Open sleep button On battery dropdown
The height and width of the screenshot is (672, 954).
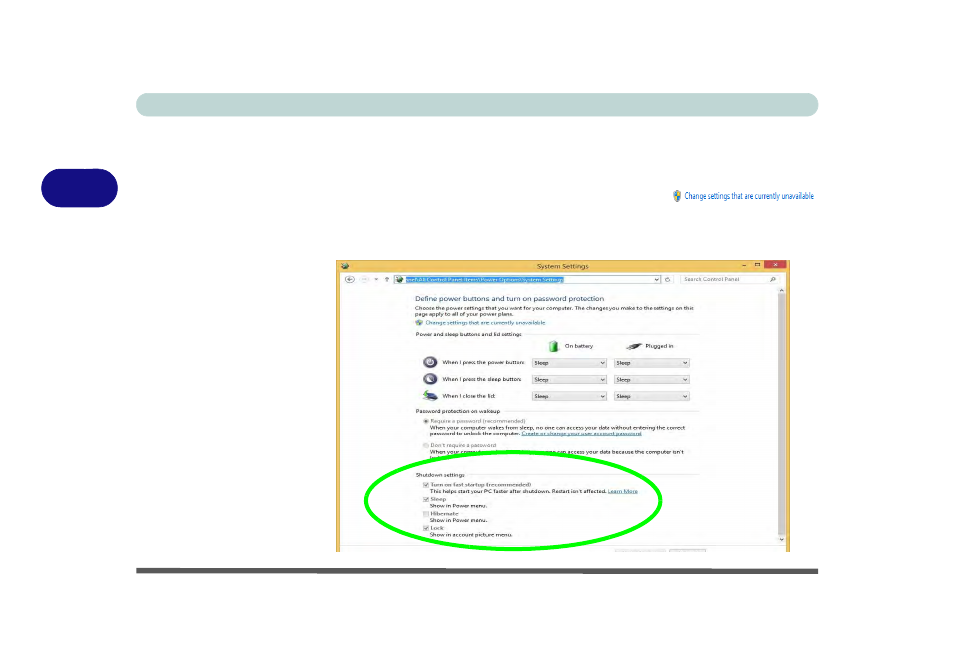click(569, 379)
